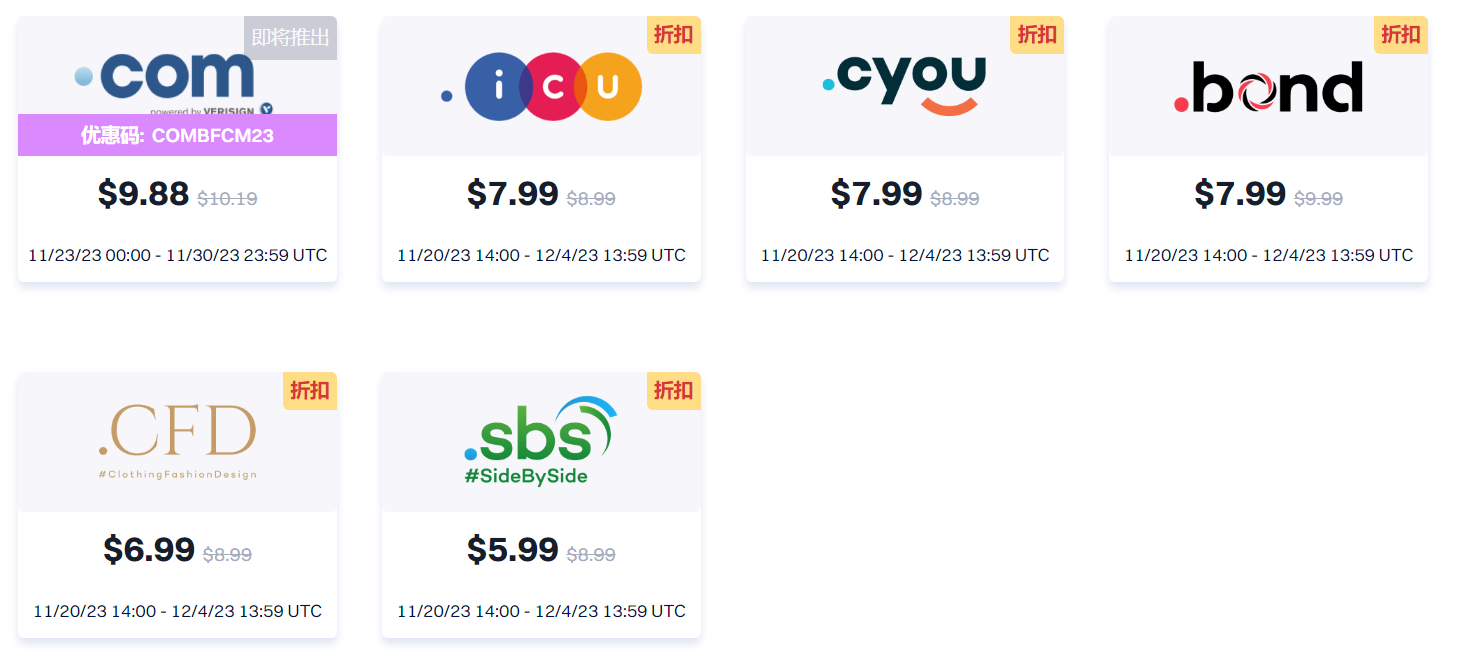Image resolution: width=1464 pixels, height=658 pixels.
Task: Click the .cyou promotion date range
Action: point(904,255)
